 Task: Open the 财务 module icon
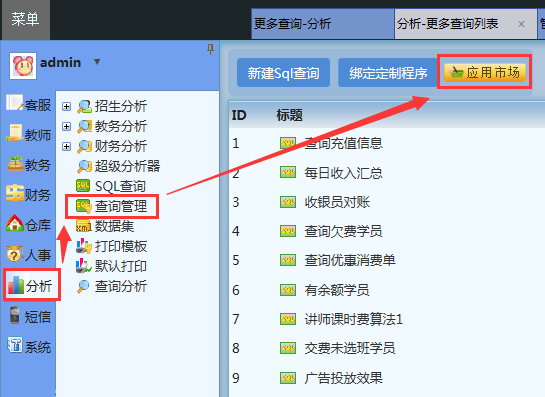(15, 193)
